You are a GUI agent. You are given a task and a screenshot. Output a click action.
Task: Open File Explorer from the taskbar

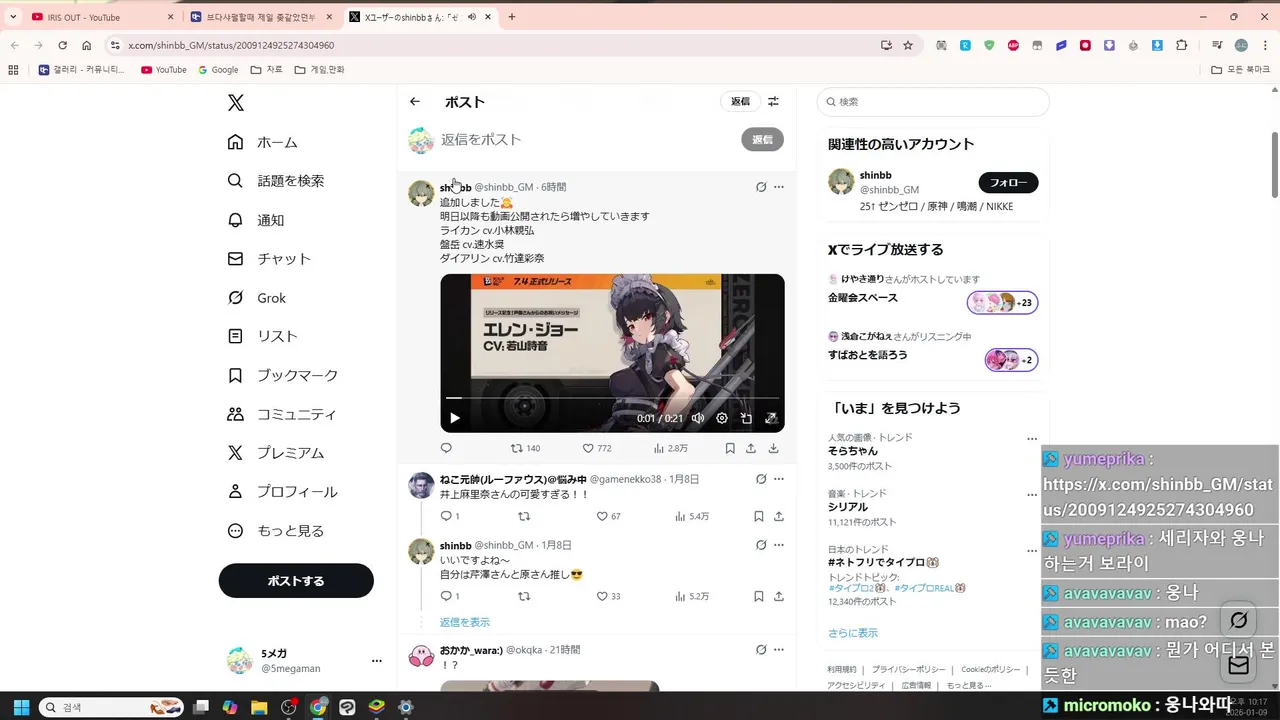[259, 707]
